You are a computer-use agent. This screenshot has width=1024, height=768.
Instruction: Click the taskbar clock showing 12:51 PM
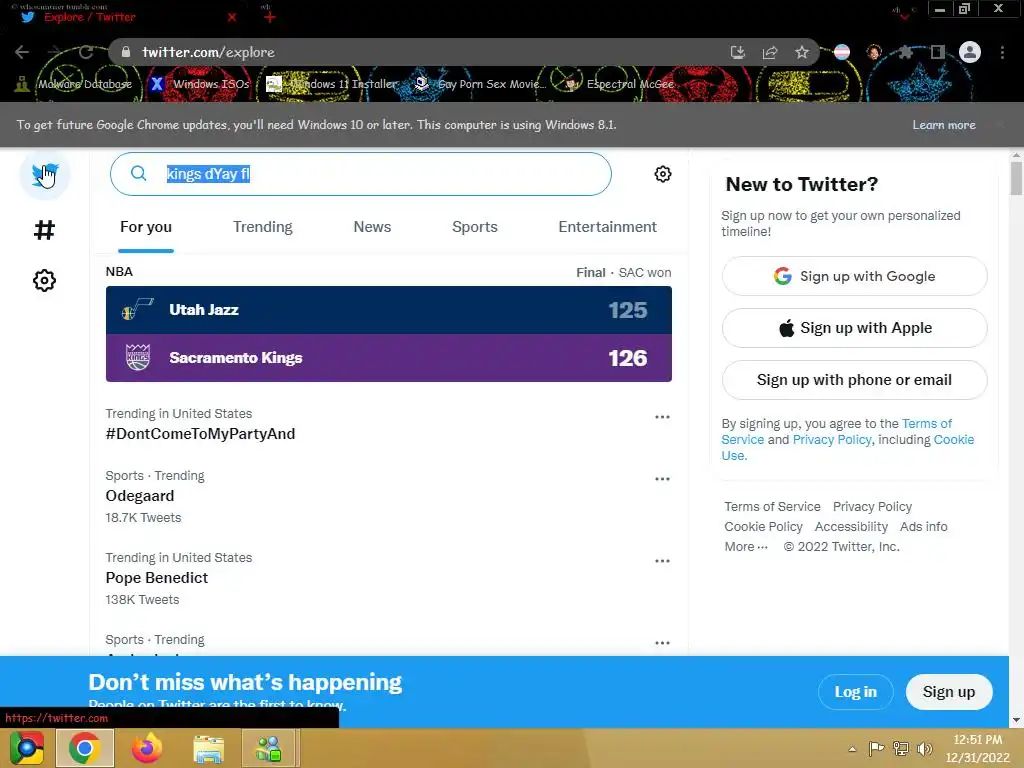(x=978, y=748)
